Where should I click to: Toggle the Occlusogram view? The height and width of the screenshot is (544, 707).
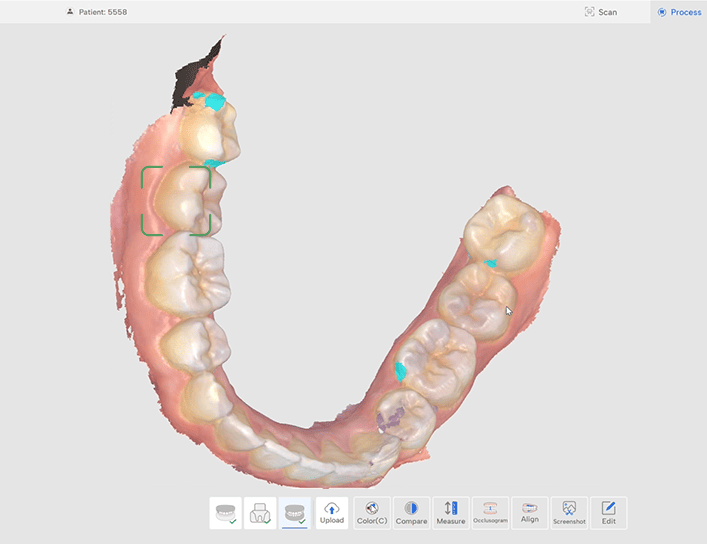[x=490, y=512]
